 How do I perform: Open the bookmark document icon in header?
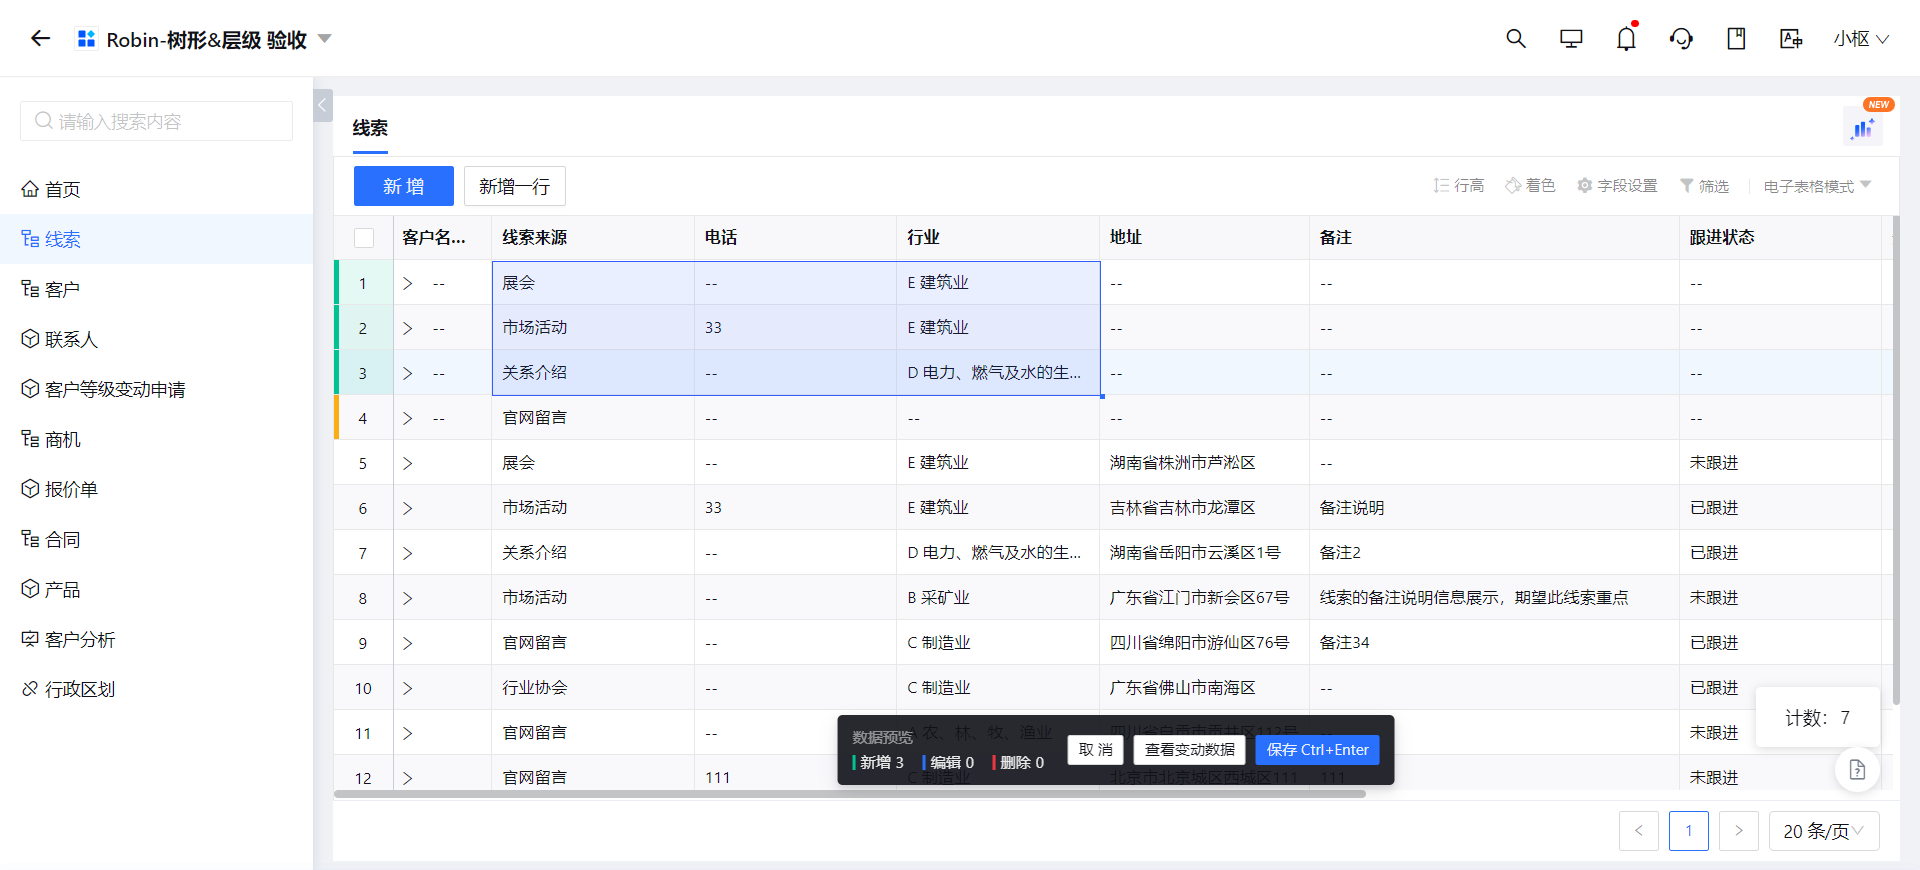tap(1736, 38)
